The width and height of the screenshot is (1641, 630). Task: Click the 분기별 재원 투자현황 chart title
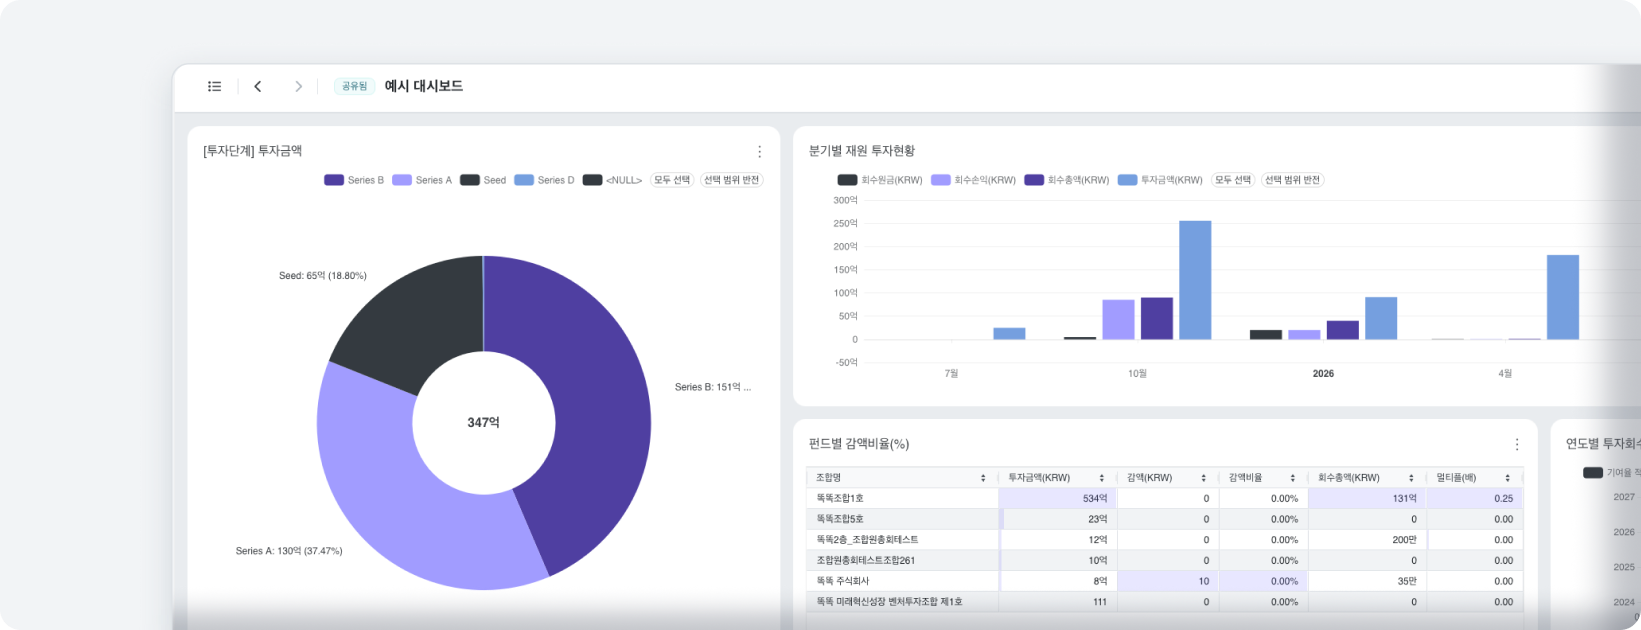(862, 151)
